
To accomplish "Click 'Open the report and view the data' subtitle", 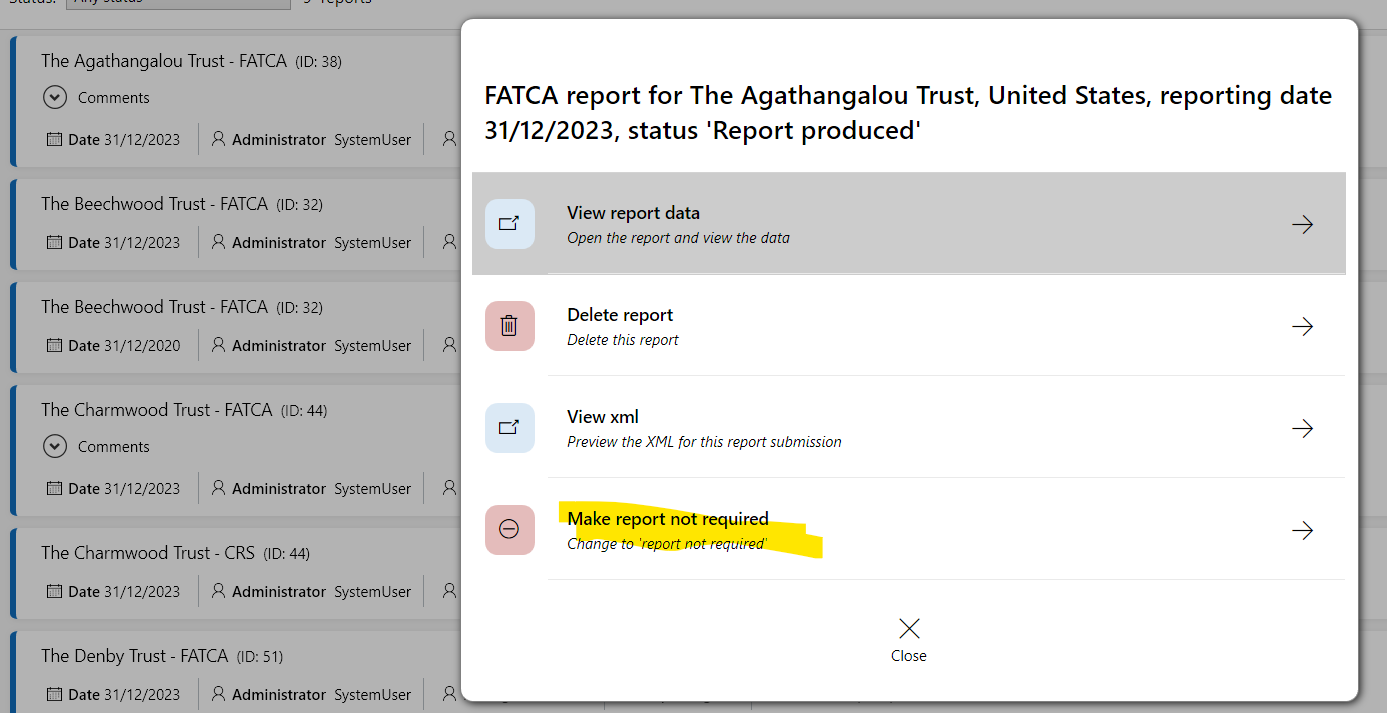I will tap(678, 238).
